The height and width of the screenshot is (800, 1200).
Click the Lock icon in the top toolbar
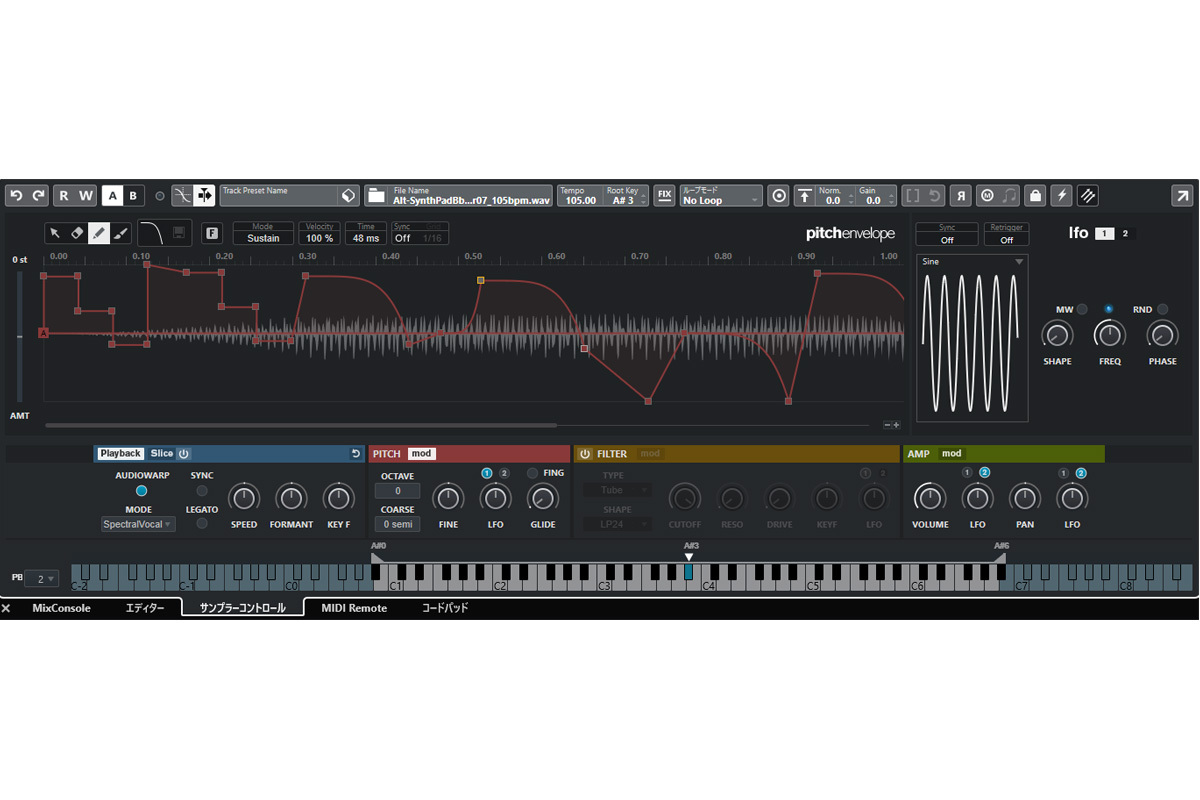pos(1035,195)
